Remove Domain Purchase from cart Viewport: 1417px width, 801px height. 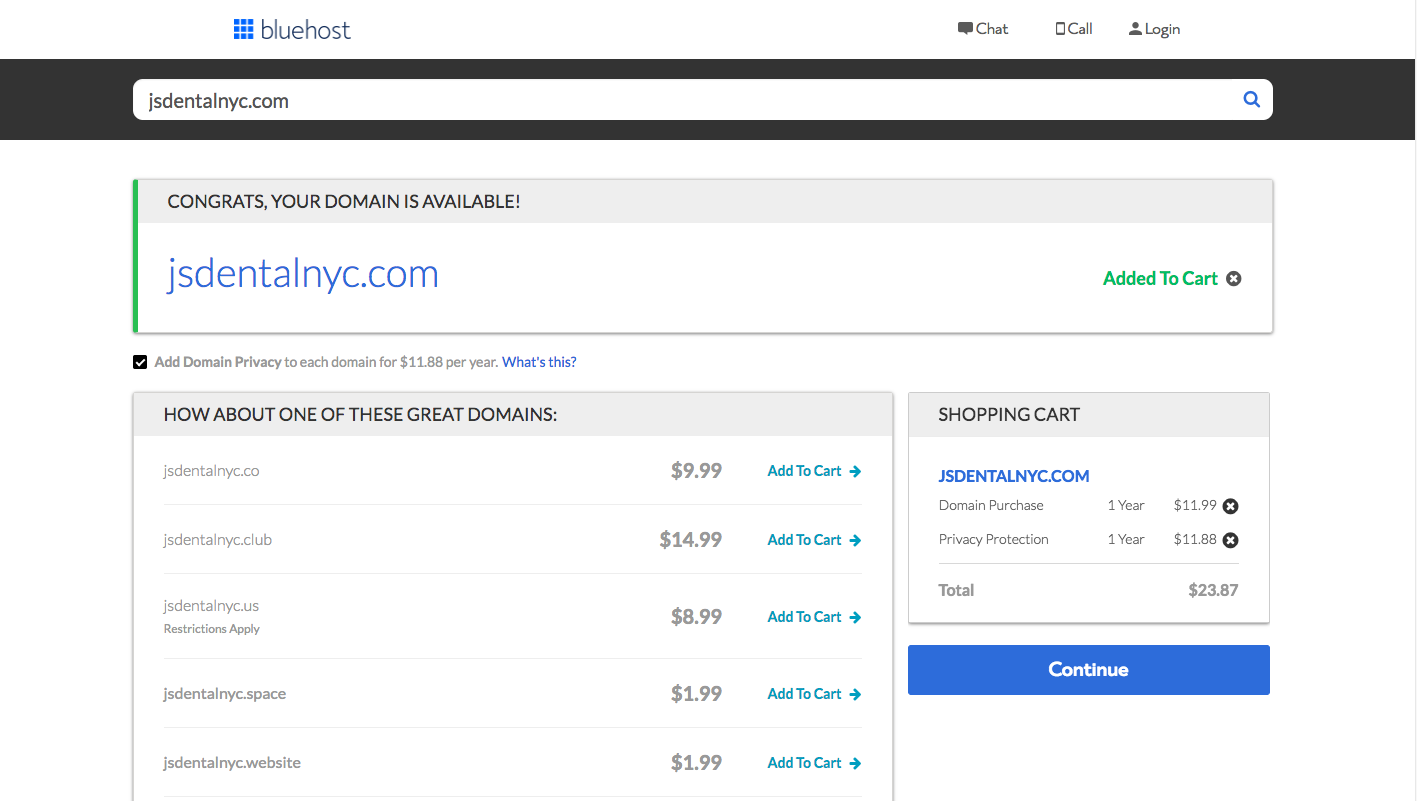(x=1231, y=506)
